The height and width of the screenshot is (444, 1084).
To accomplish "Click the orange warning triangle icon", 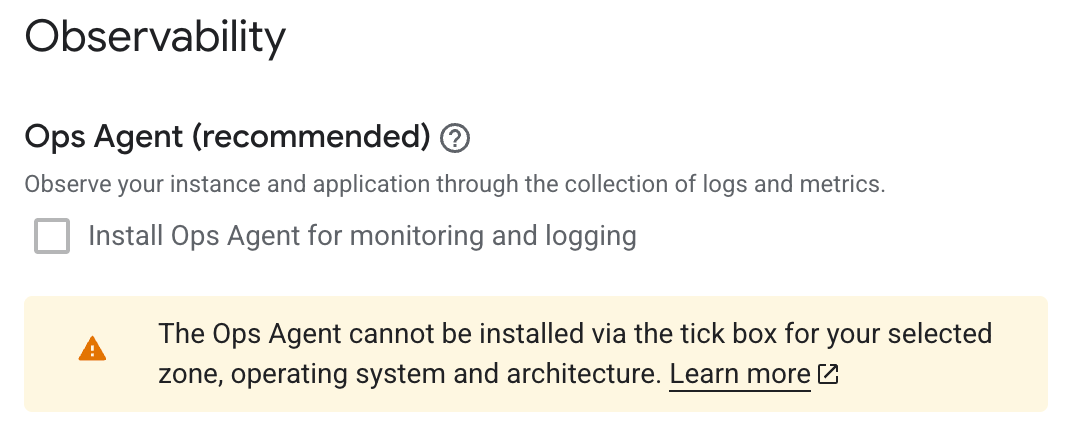I will [92, 348].
